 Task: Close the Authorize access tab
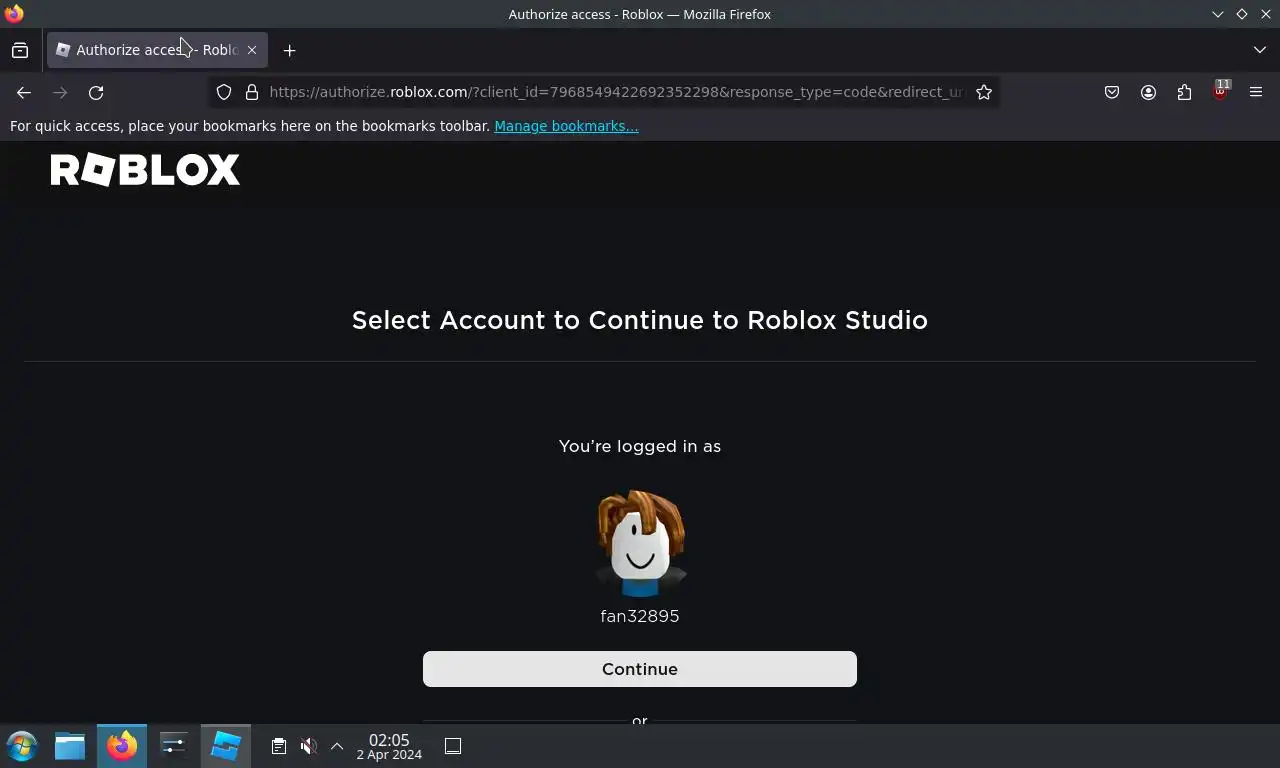252,50
